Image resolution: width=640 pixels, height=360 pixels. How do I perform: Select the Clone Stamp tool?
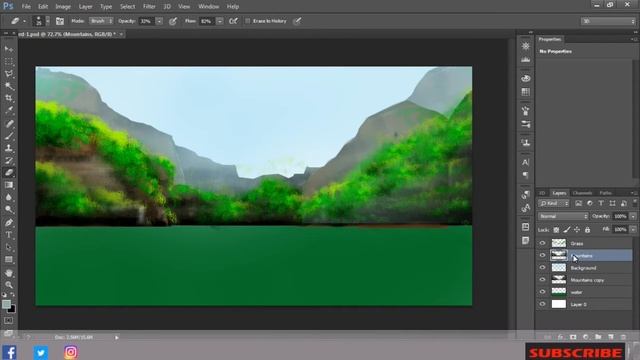pyautogui.click(x=9, y=148)
